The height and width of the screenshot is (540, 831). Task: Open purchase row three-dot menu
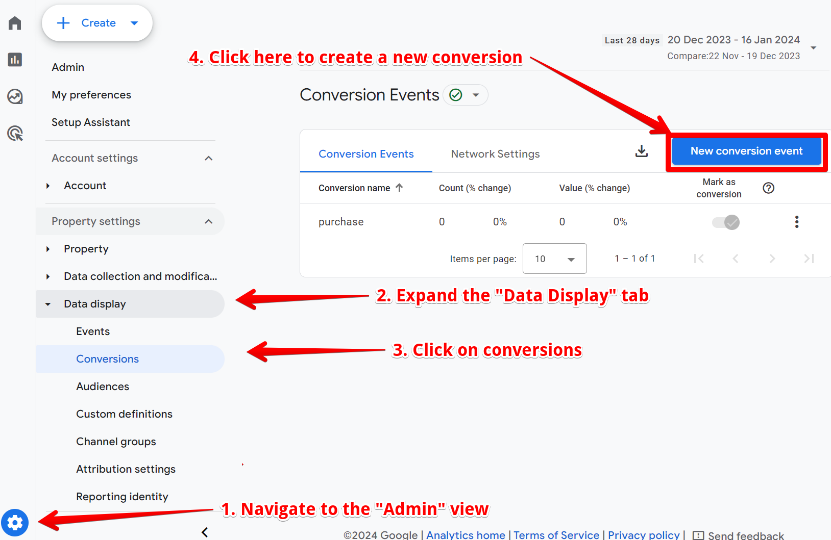[796, 222]
